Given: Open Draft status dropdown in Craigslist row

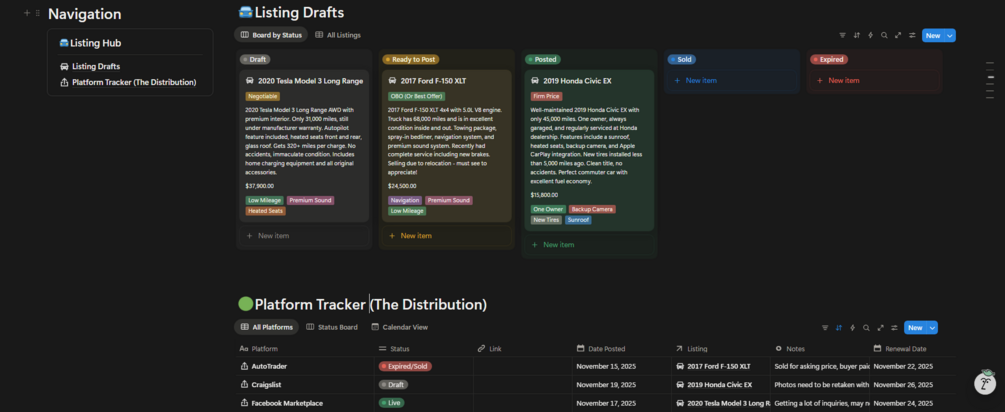Looking at the screenshot, I should point(393,385).
